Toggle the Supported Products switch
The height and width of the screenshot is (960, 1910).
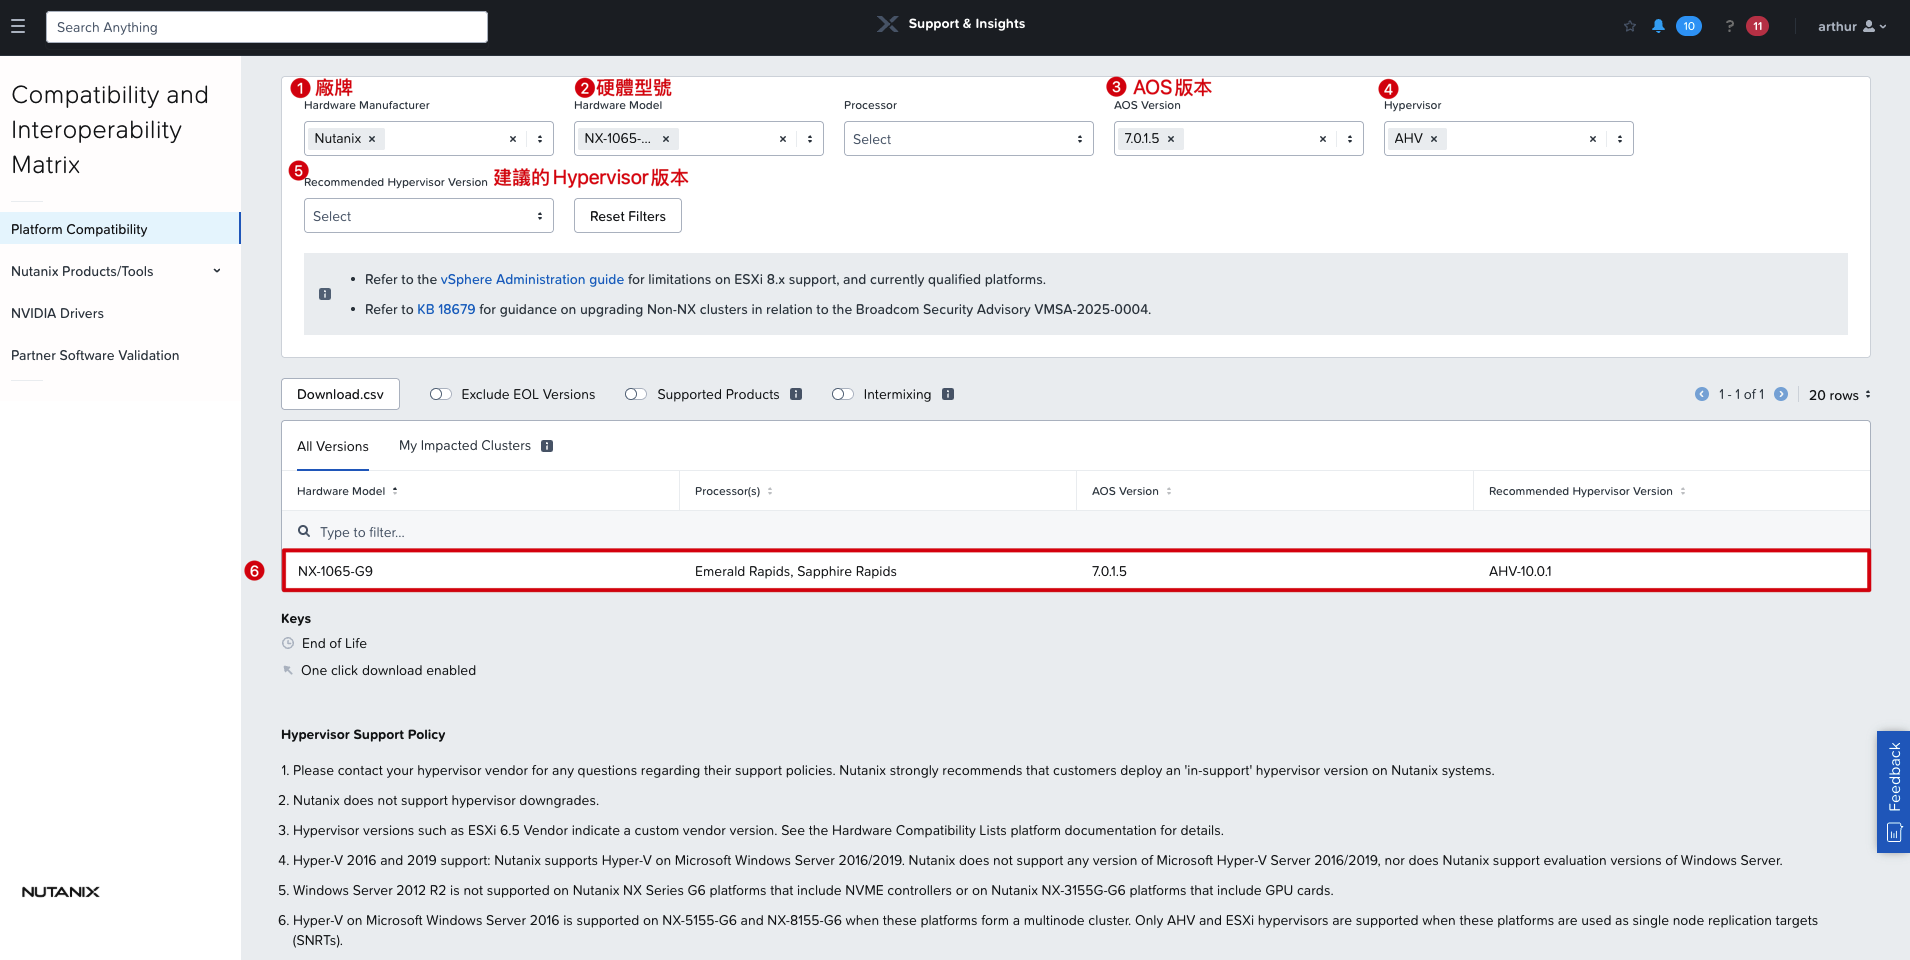pos(636,394)
